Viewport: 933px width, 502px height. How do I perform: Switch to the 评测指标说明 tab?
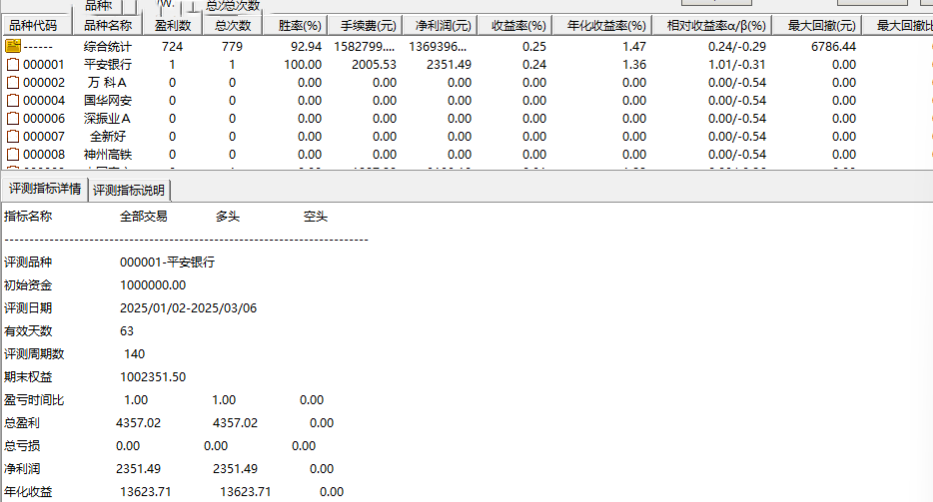click(129, 190)
